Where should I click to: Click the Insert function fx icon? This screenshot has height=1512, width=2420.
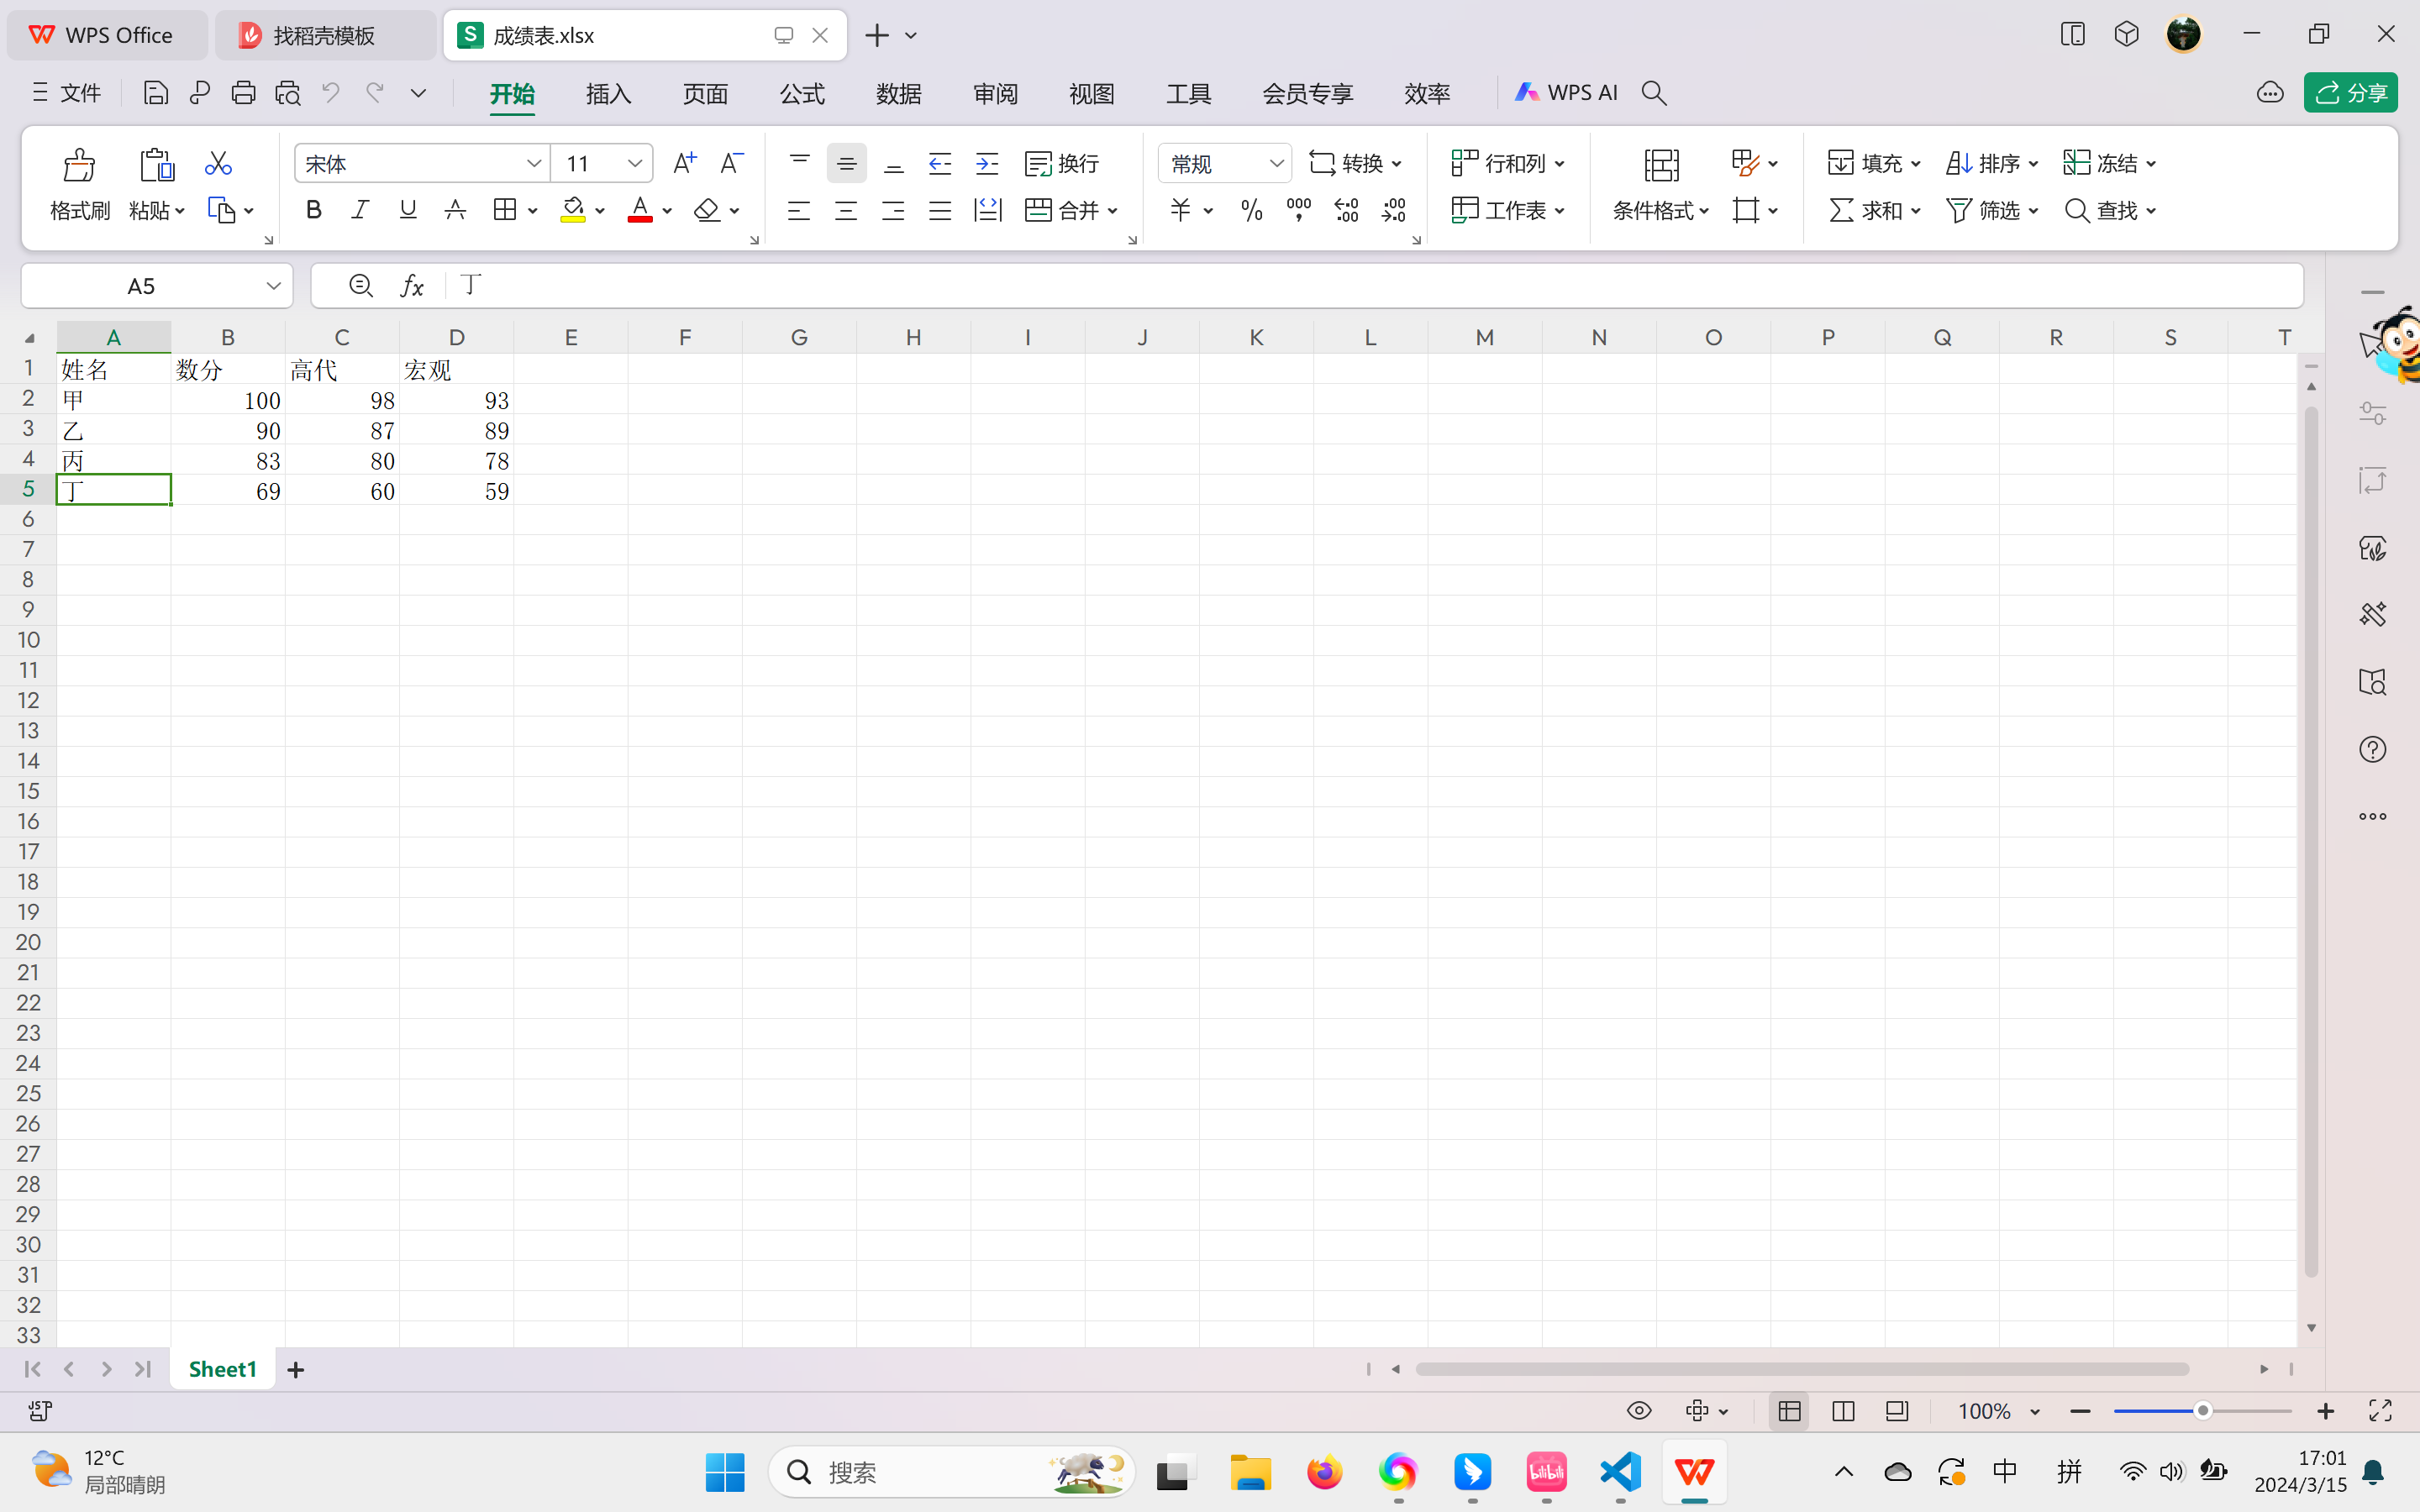412,286
